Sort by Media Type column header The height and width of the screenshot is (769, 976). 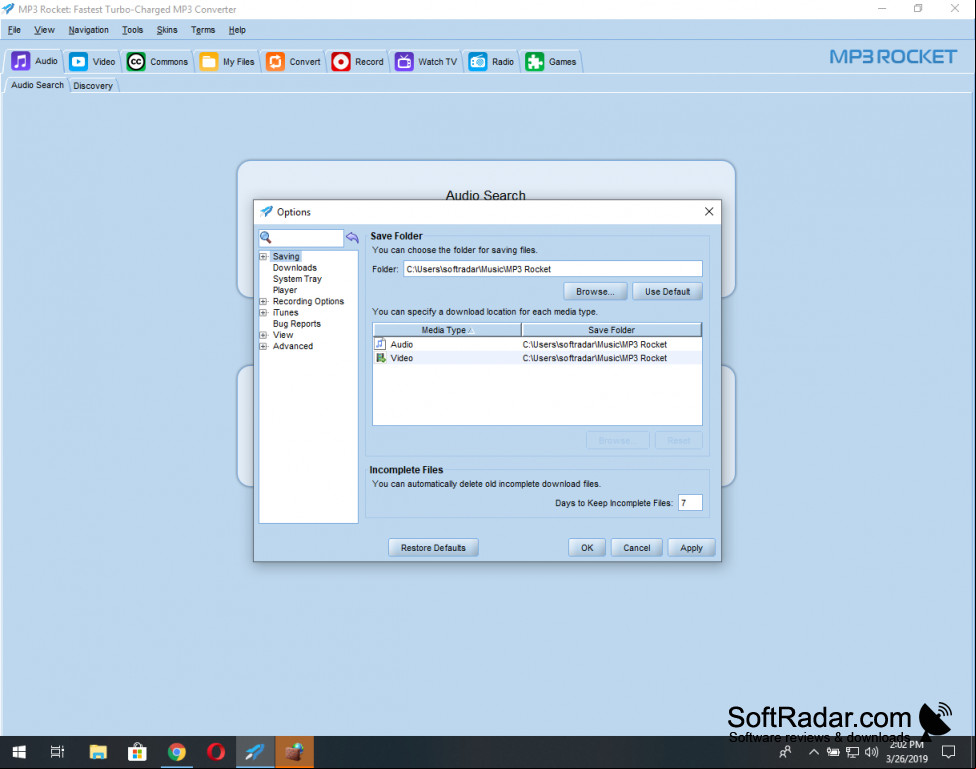click(x=447, y=329)
